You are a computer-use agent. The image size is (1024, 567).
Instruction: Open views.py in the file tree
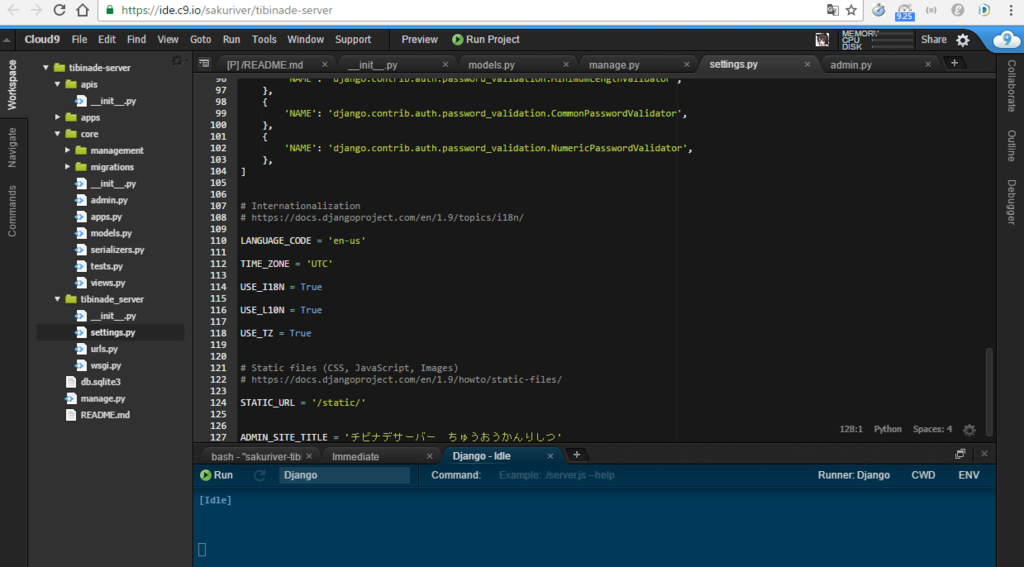coord(107,283)
